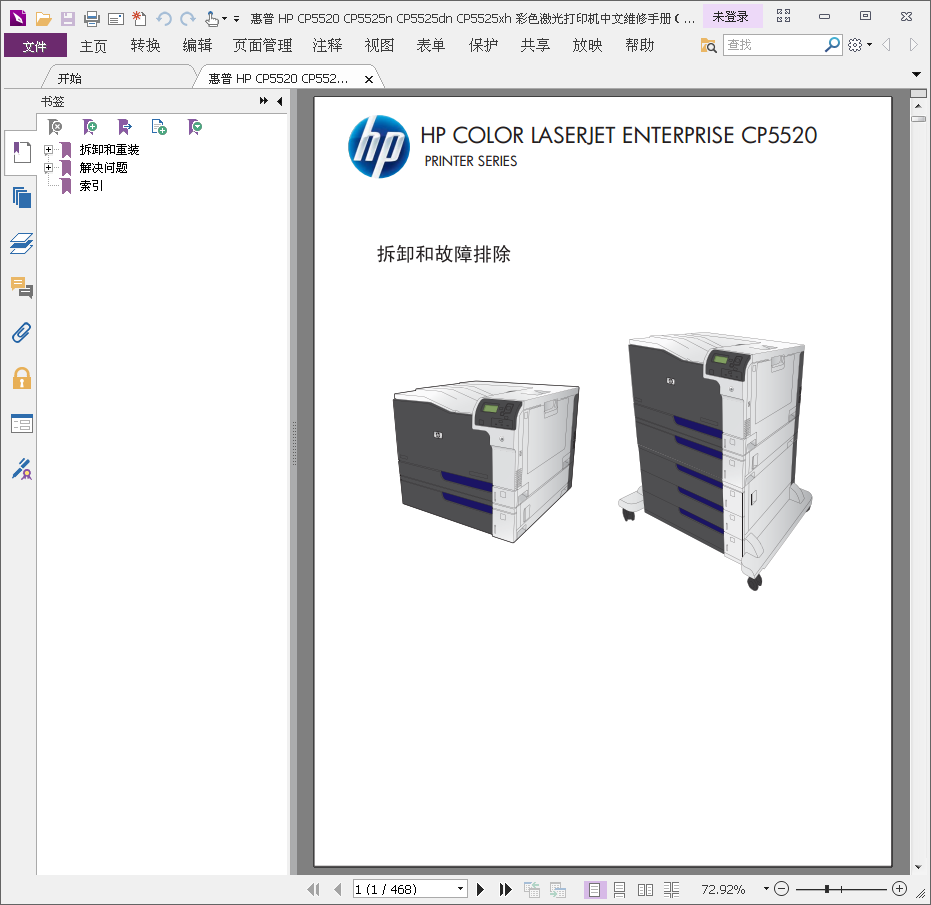931x905 pixels.
Task: Expand the 拆卸和重装 bookmark node
Action: [x=49, y=150]
